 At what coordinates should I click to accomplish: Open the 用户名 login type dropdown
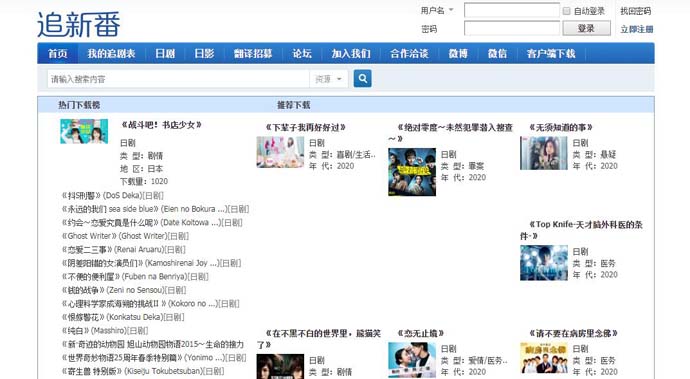coord(437,10)
